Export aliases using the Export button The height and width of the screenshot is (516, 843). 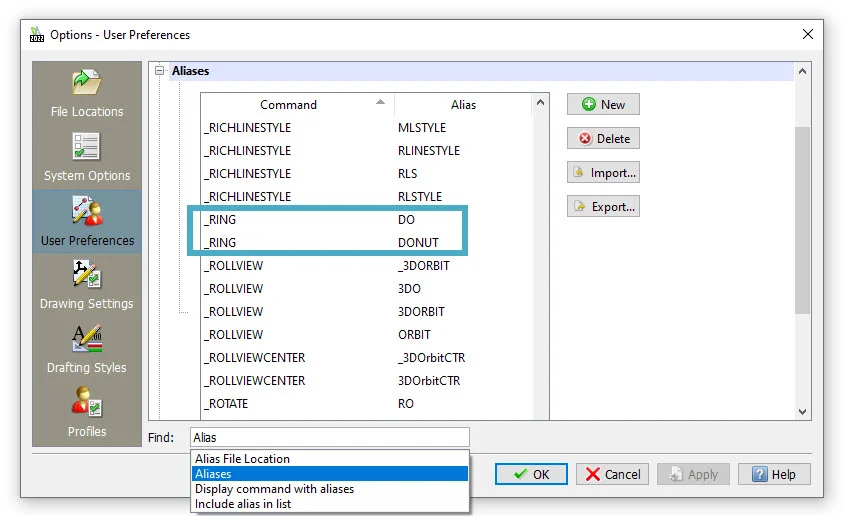603,206
